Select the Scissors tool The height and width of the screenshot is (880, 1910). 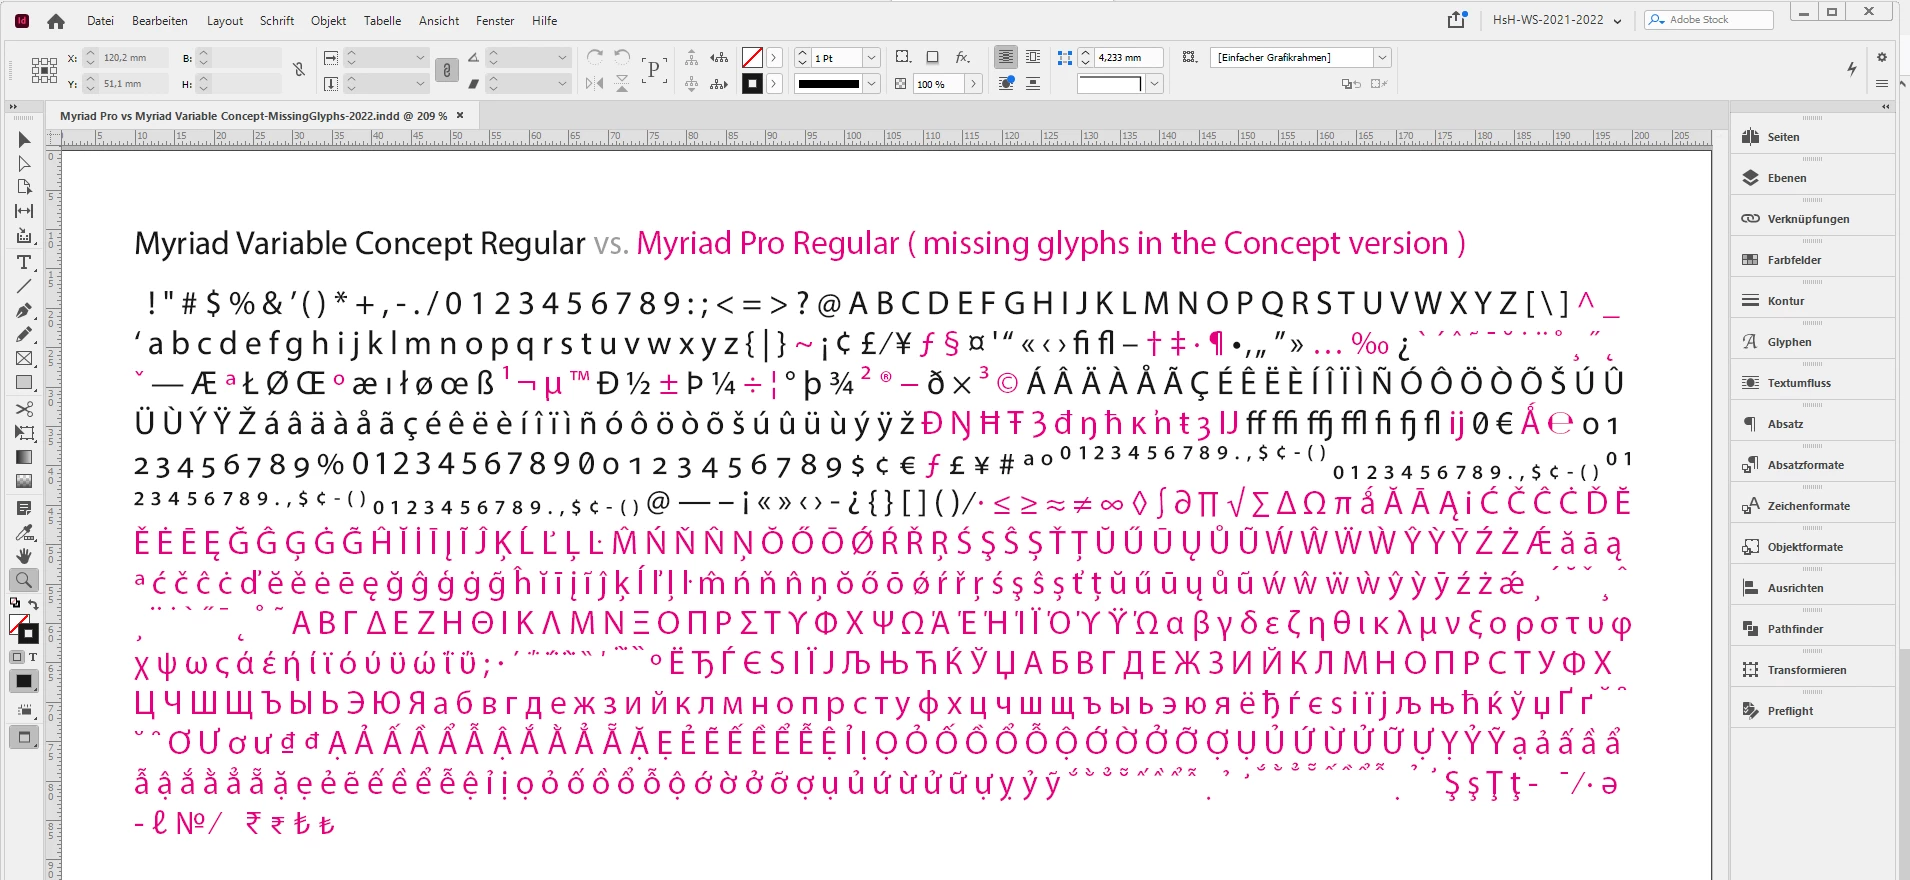[x=24, y=408]
